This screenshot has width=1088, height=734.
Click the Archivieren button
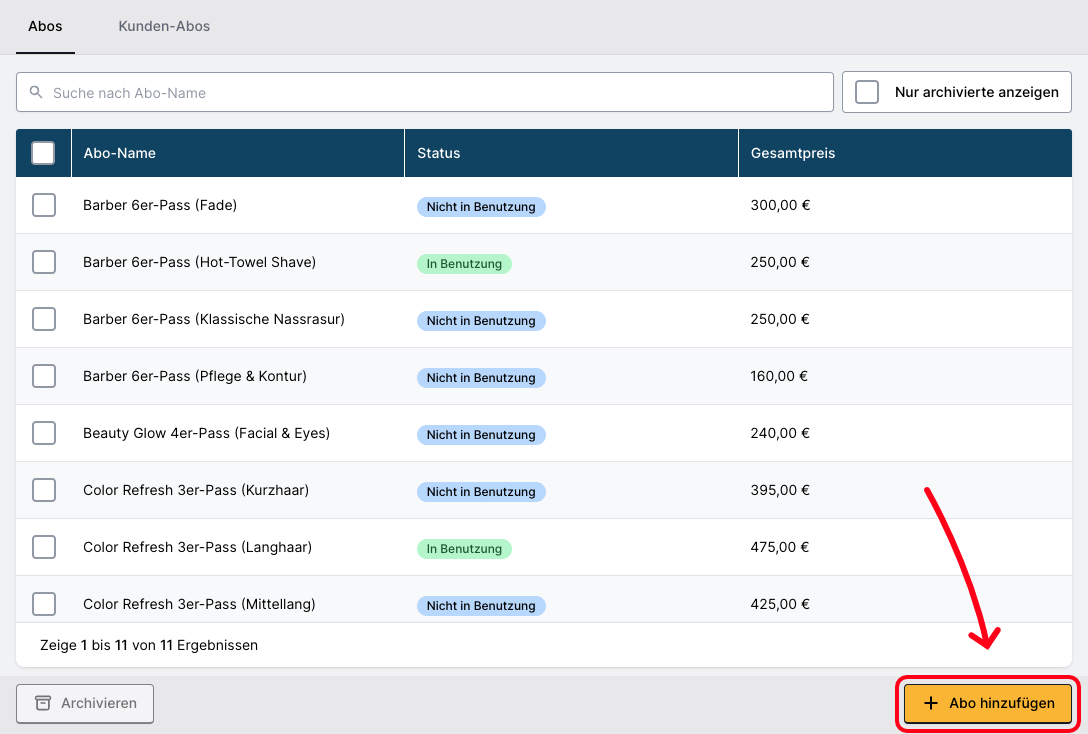pyautogui.click(x=85, y=703)
